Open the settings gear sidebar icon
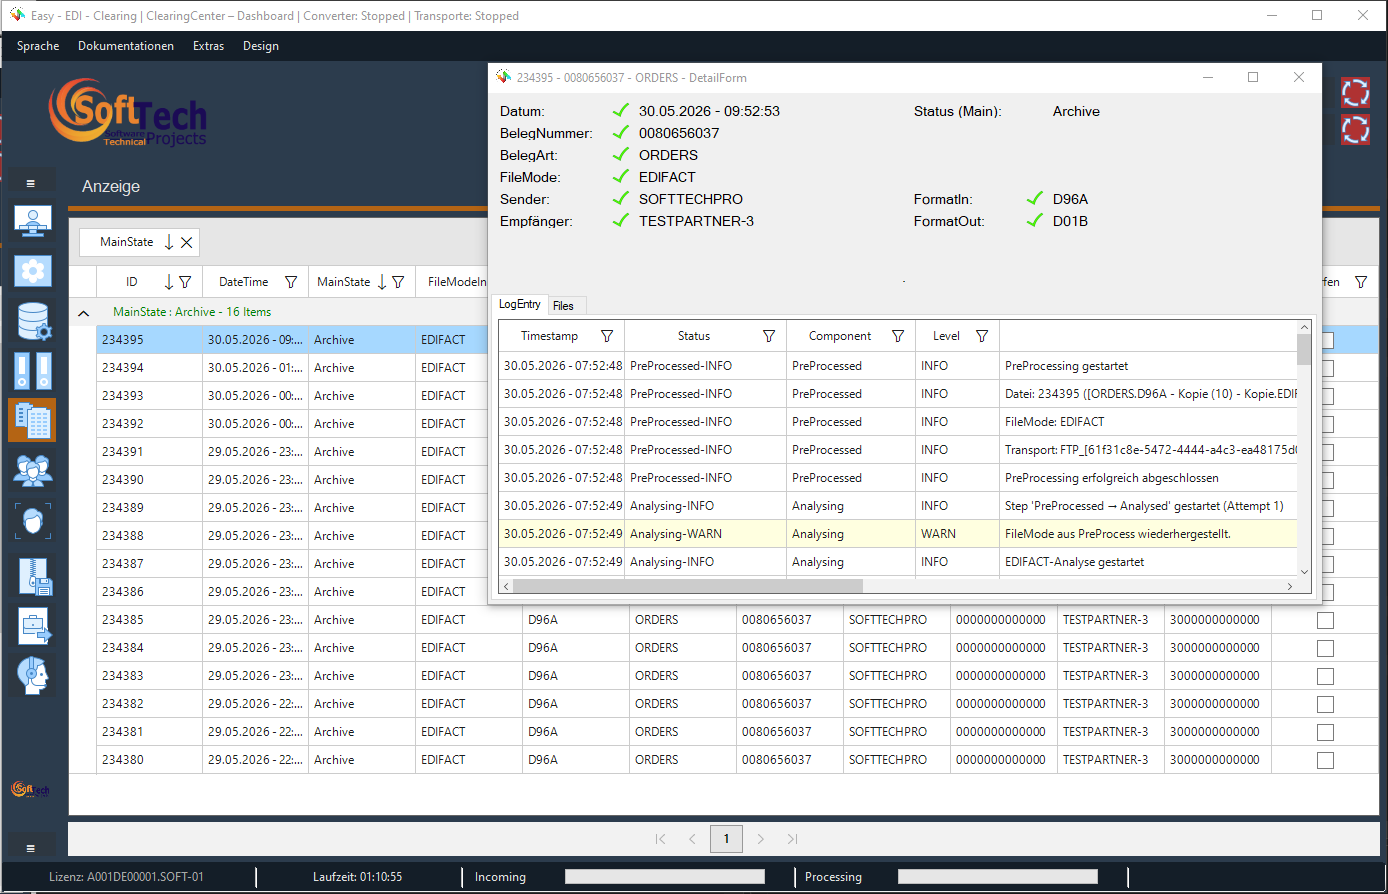 (33, 271)
